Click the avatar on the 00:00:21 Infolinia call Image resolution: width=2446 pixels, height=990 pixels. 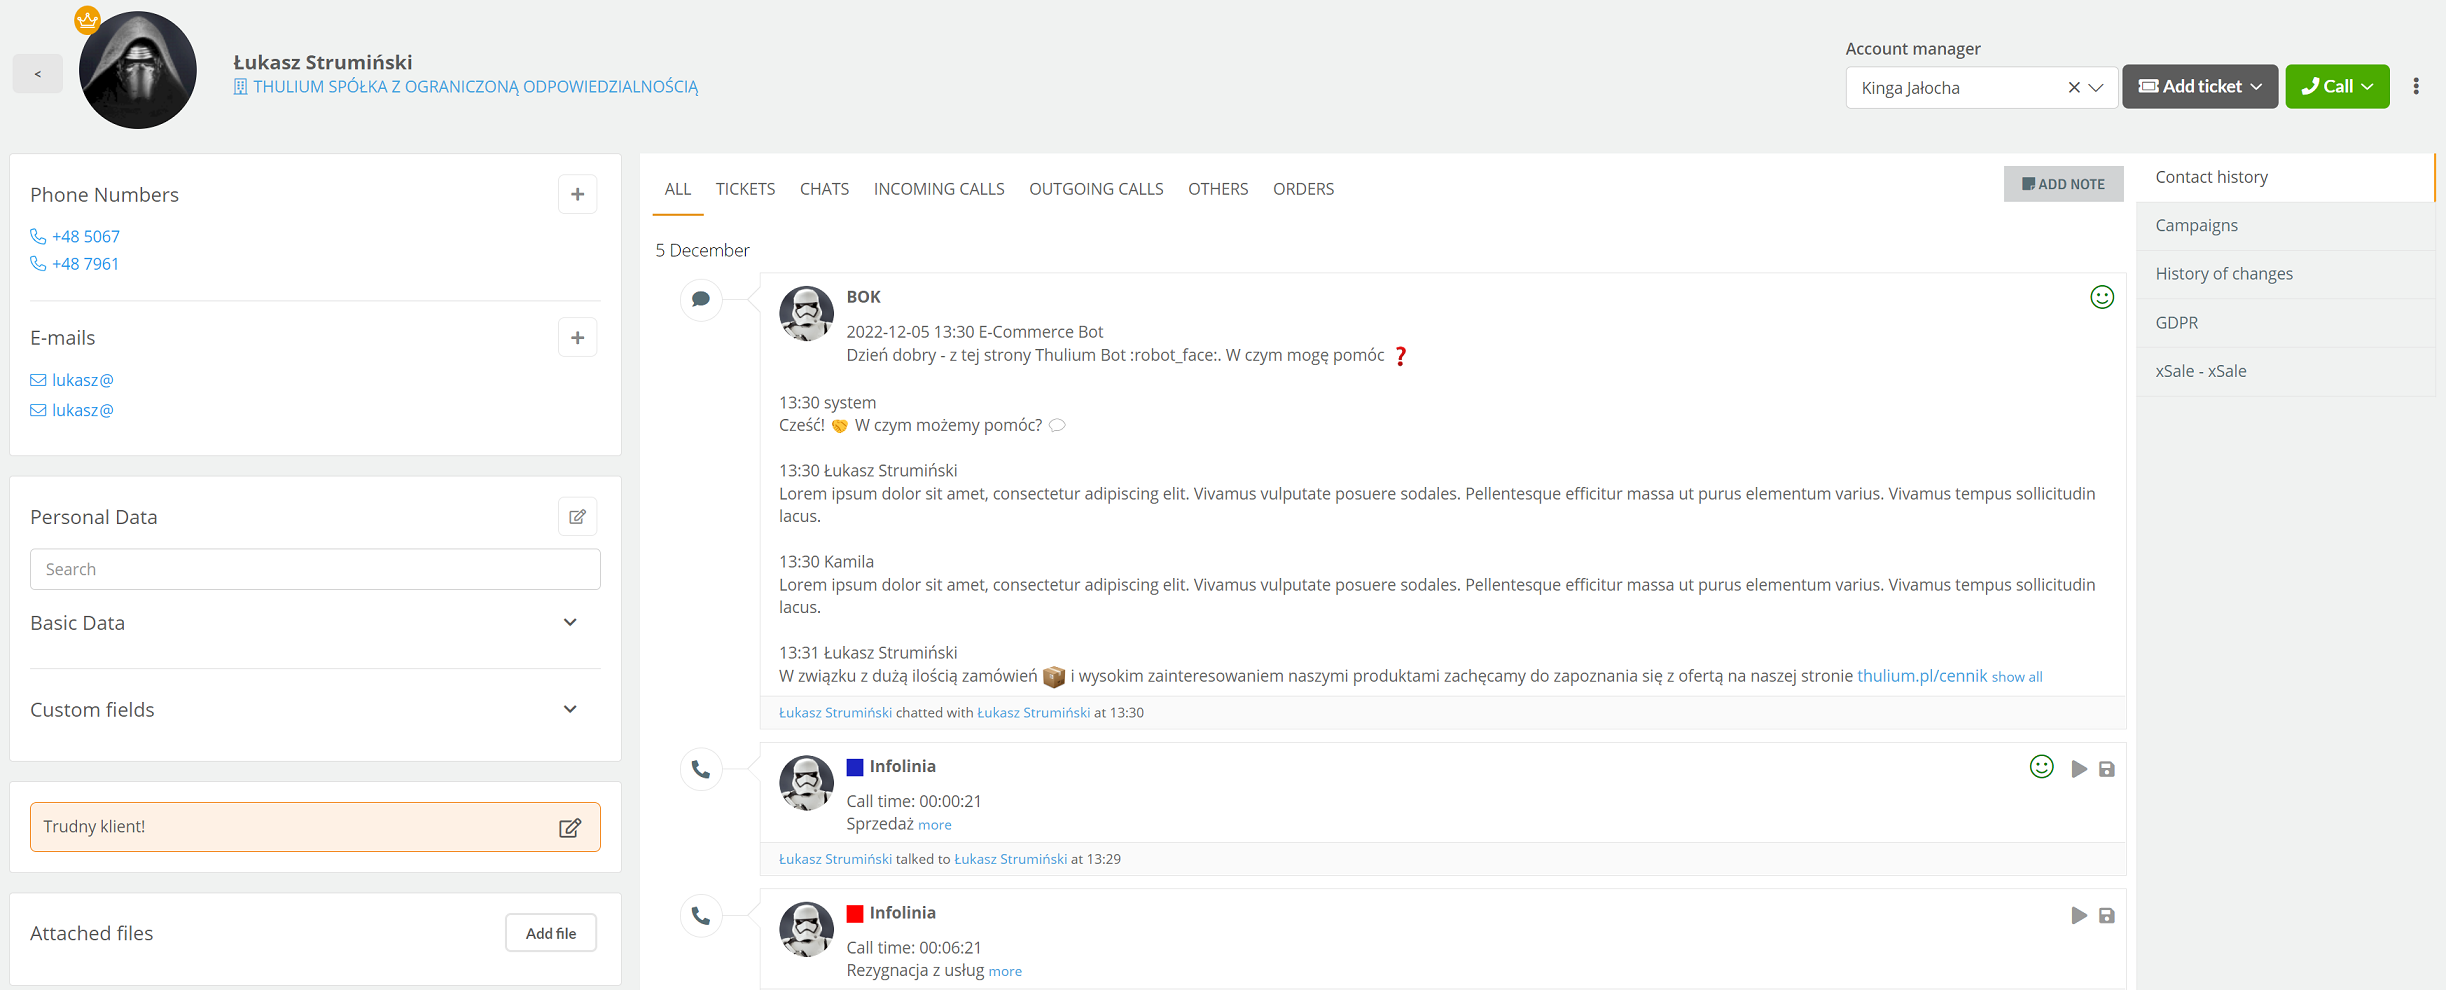[x=806, y=783]
